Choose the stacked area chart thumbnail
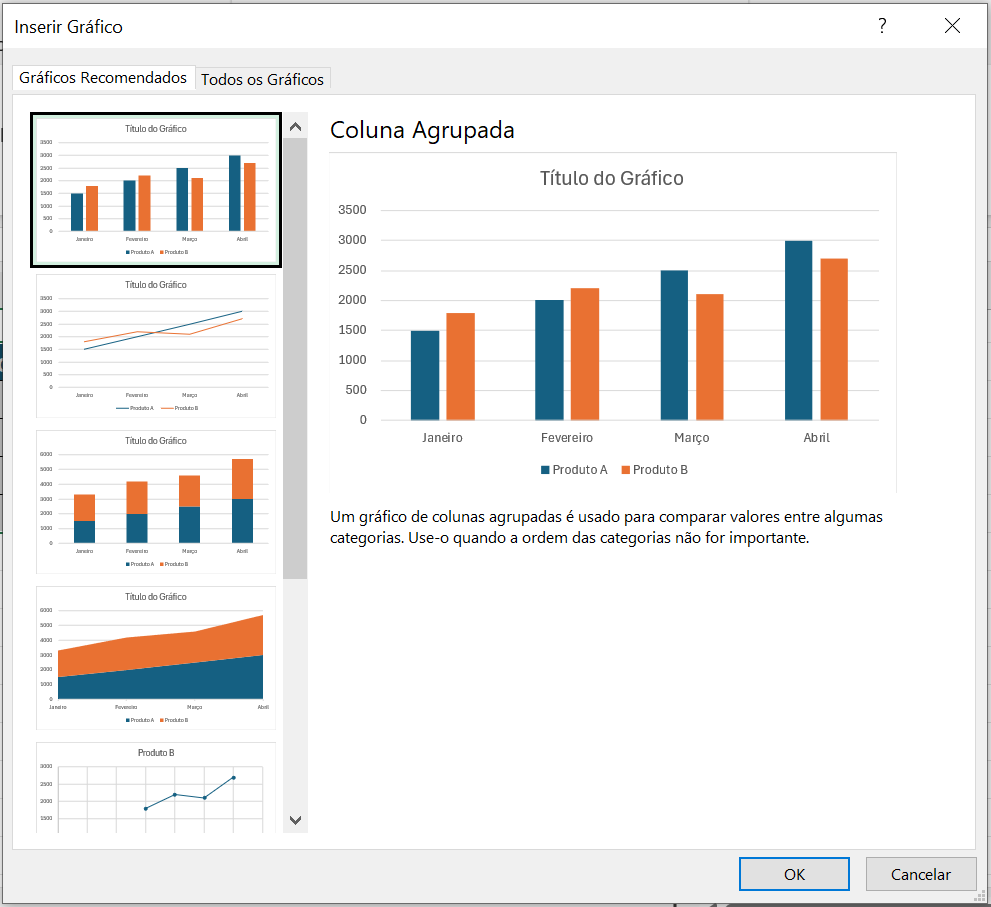This screenshot has width=991, height=907. (156, 658)
